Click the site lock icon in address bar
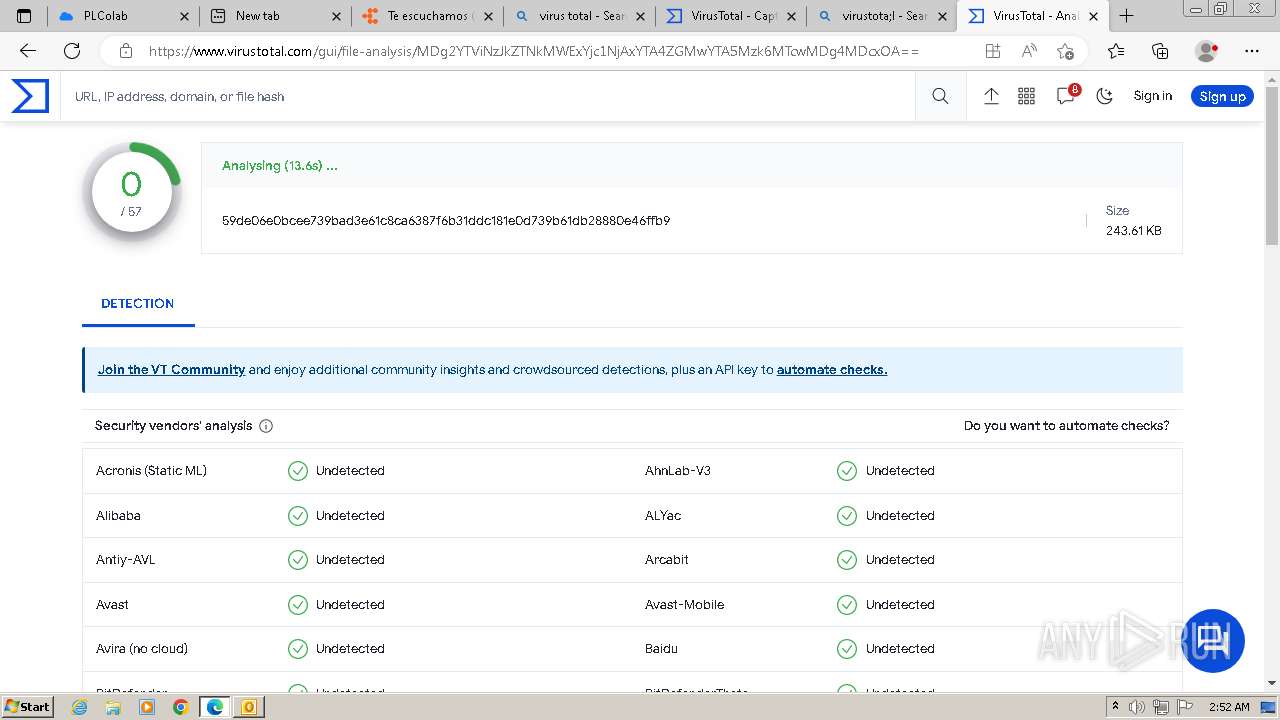Viewport: 1280px width, 720px height. [125, 51]
